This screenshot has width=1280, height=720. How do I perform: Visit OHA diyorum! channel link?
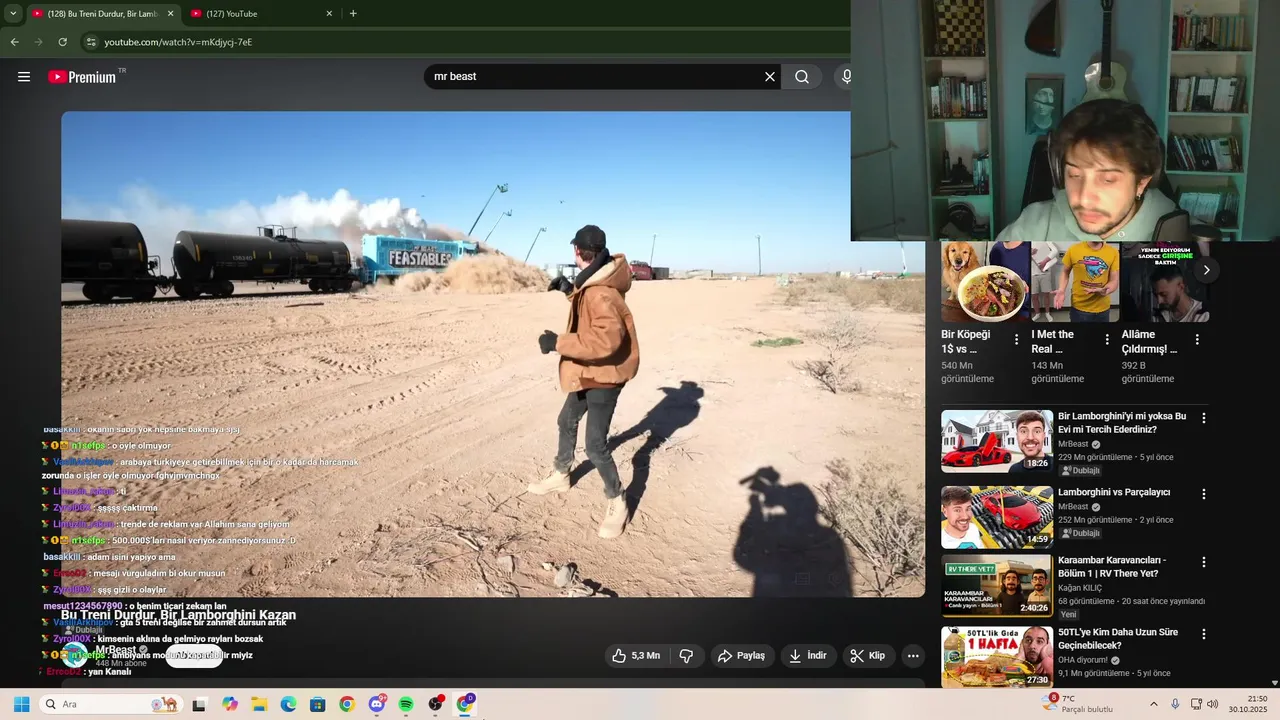pyautogui.click(x=1083, y=660)
